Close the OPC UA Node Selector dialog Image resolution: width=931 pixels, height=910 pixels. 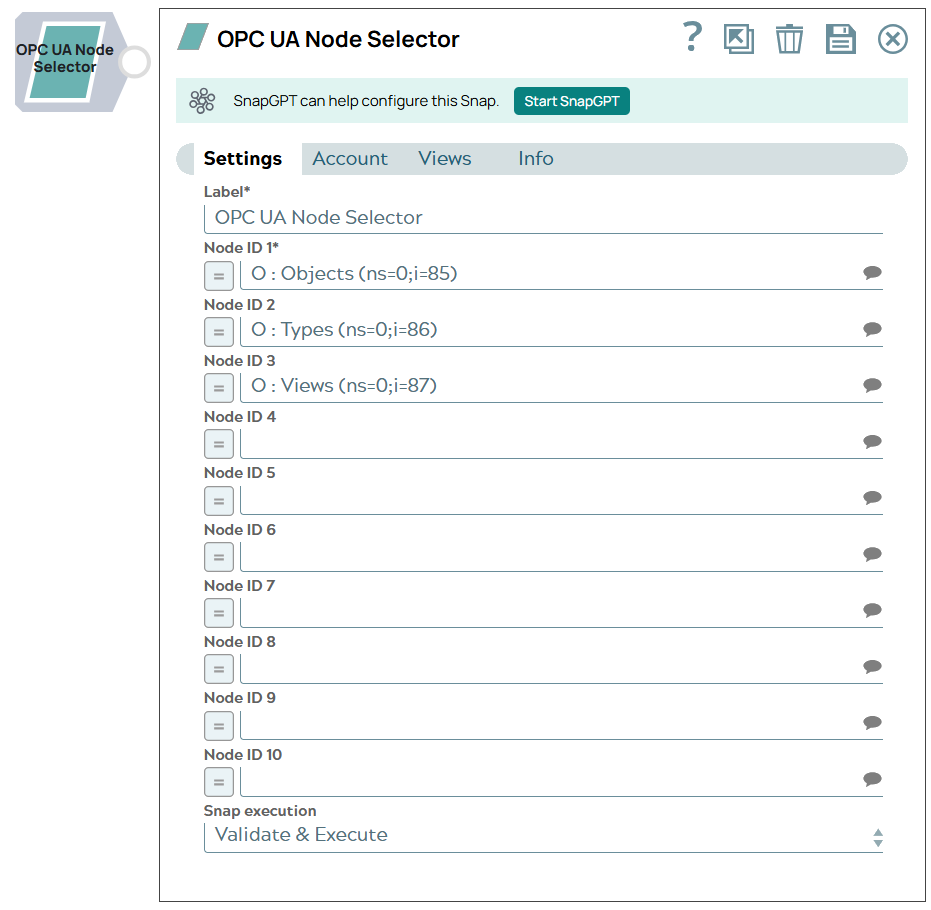click(891, 38)
